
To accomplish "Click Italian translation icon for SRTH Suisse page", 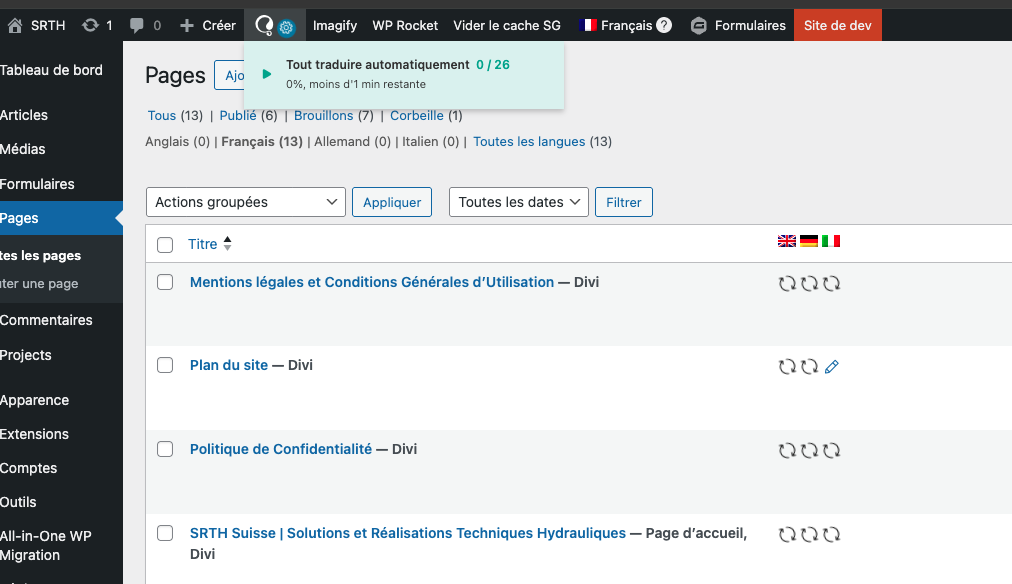I will coord(831,534).
